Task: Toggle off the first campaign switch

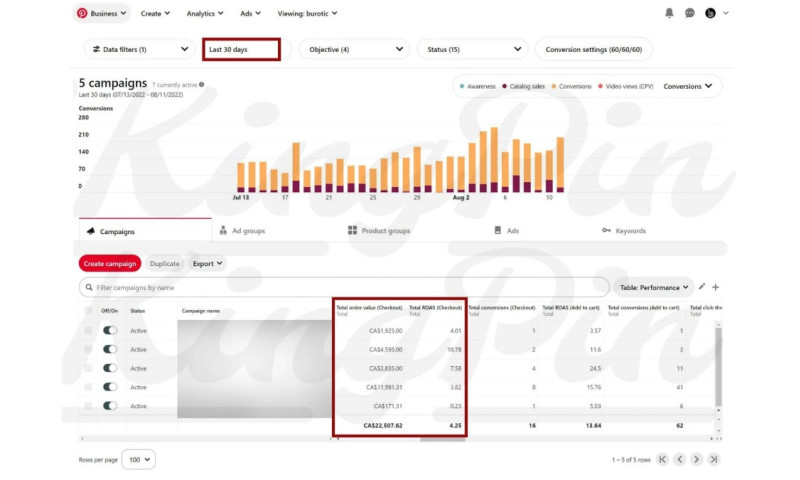Action: [x=110, y=330]
